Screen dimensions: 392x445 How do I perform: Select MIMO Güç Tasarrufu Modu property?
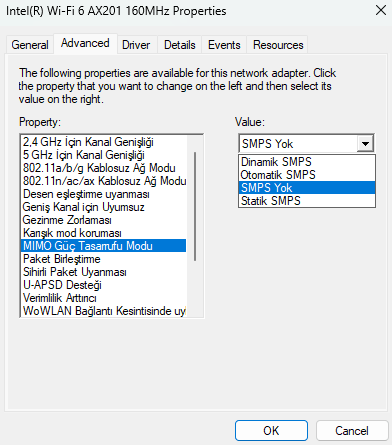coord(104,246)
